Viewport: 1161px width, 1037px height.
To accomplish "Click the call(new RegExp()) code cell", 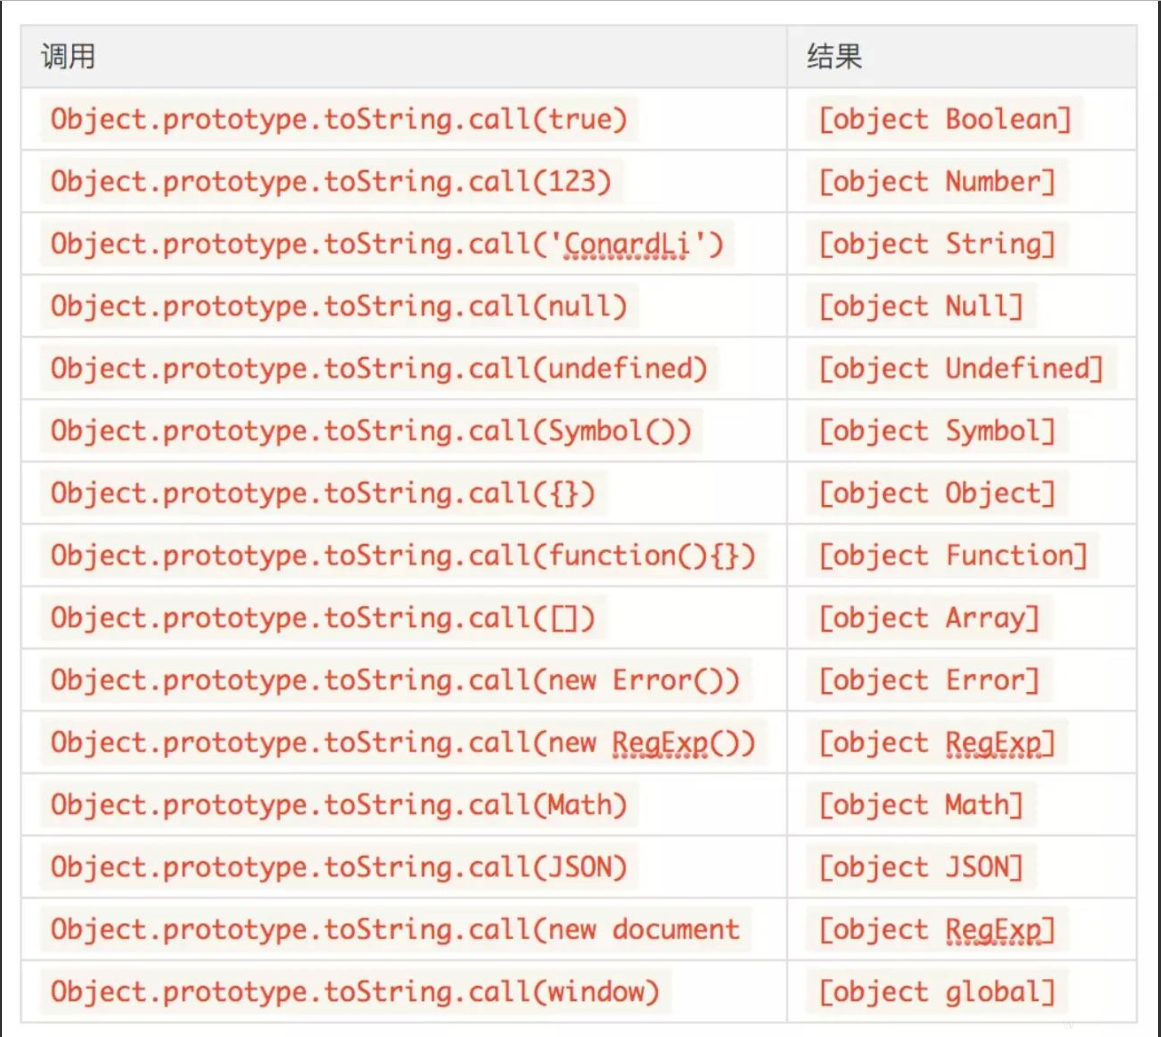I will [x=403, y=742].
